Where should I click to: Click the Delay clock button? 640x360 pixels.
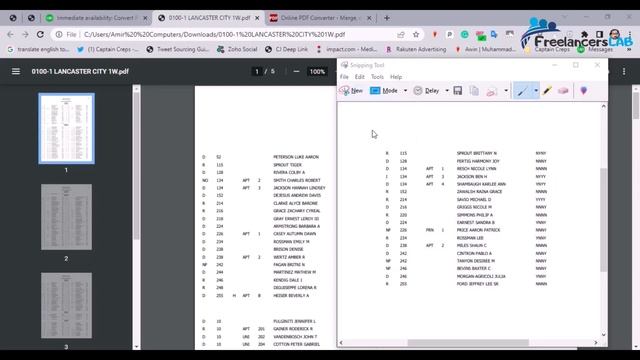(427, 91)
